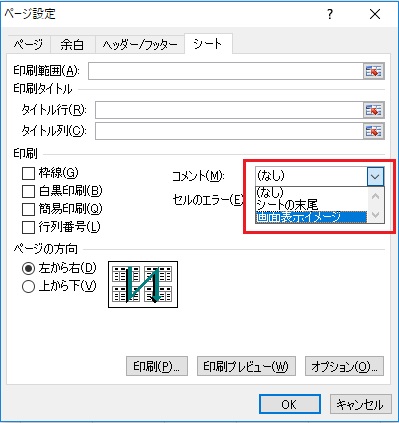Viewport: 399px width, 423px height.
Task: Click into the 印刷範囲(A) input field
Action: click(x=226, y=71)
